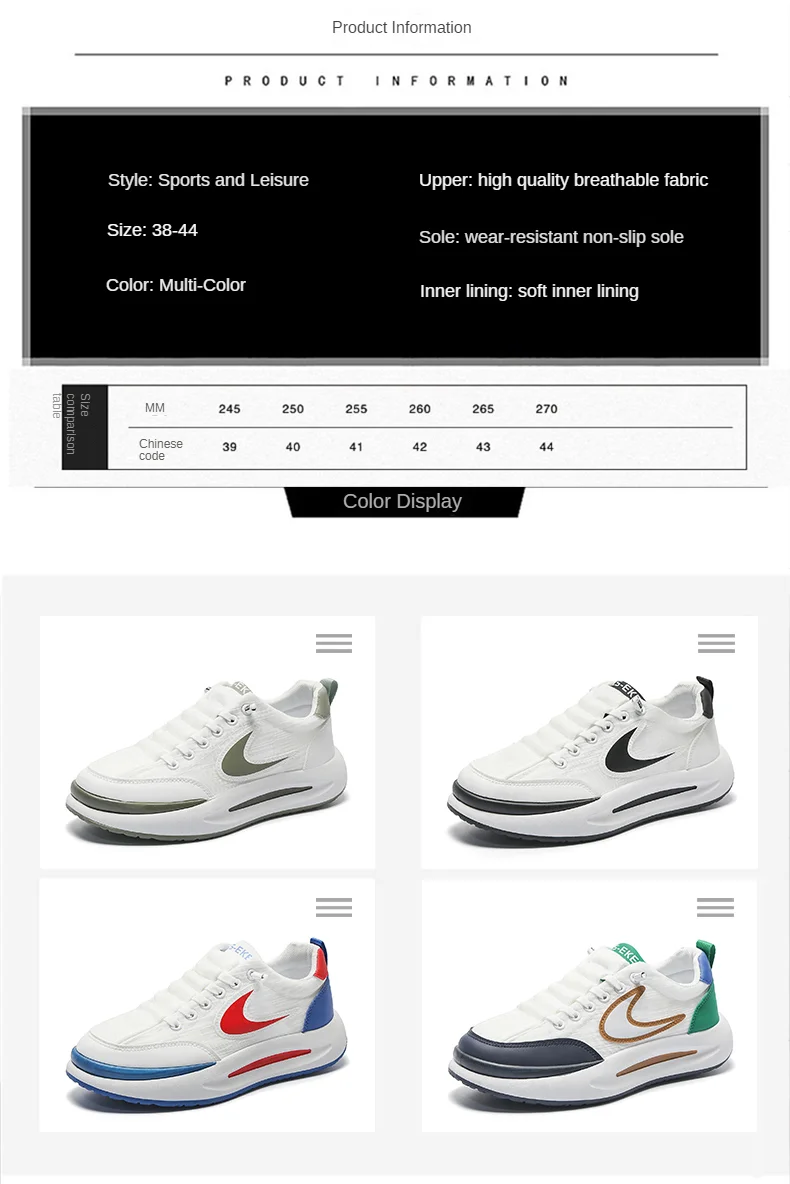
Task: Select the brown outline swoosh sneaker
Action: pyautogui.click(x=591, y=1025)
